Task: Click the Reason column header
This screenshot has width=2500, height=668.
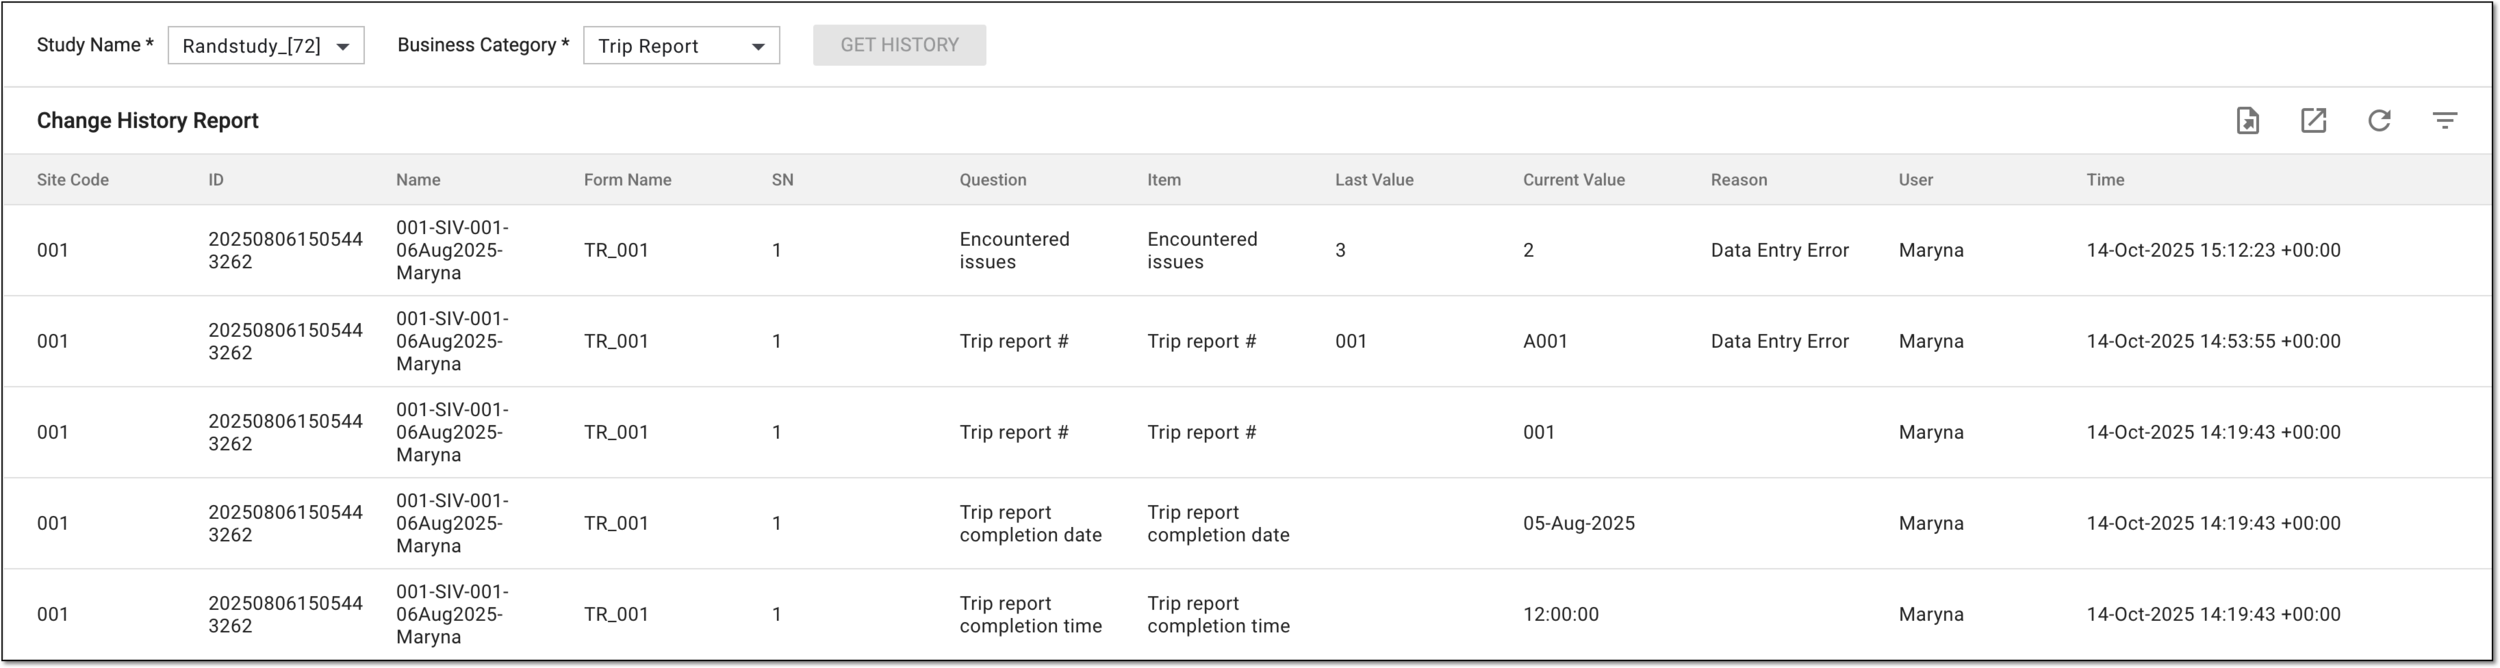Action: pyautogui.click(x=1739, y=180)
